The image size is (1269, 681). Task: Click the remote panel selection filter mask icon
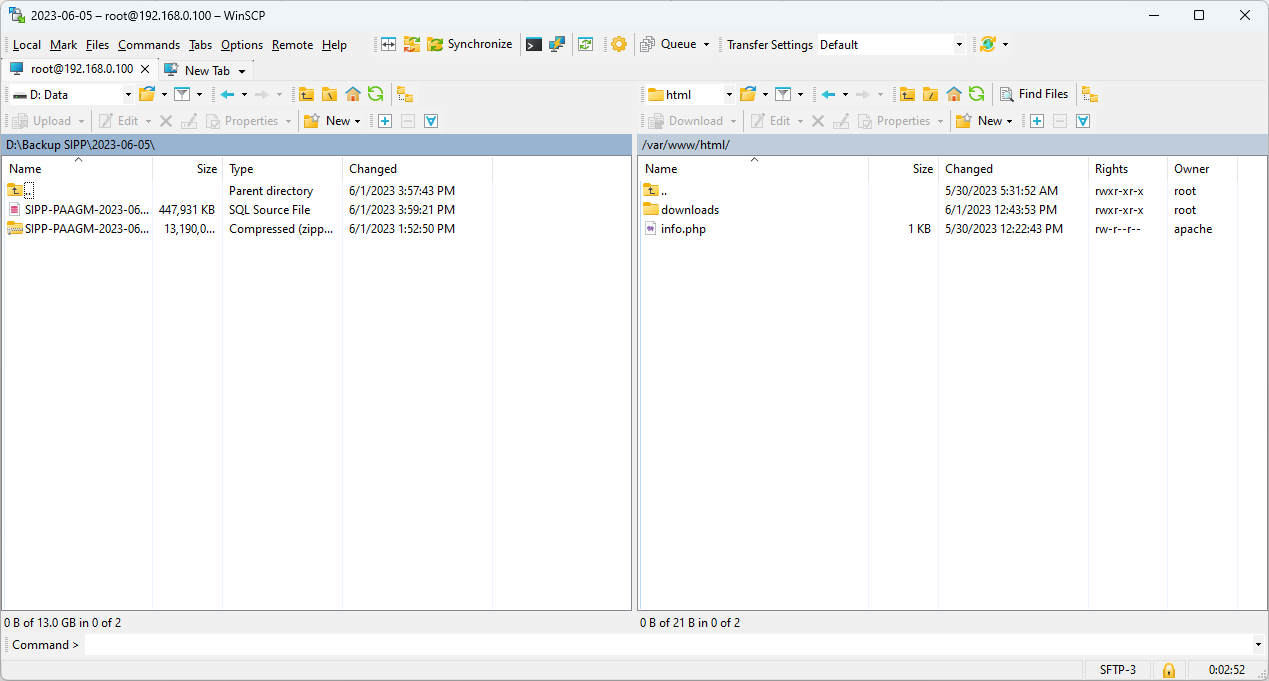(x=1083, y=121)
